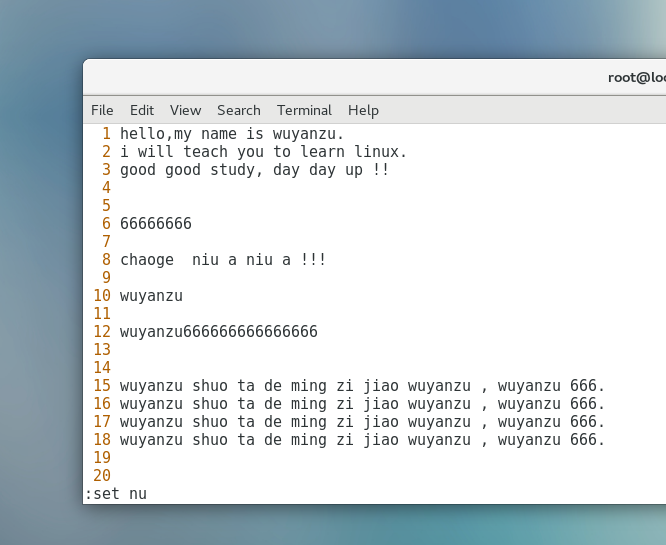This screenshot has width=666, height=545.
Task: Open the File menu
Action: pyautogui.click(x=102, y=110)
